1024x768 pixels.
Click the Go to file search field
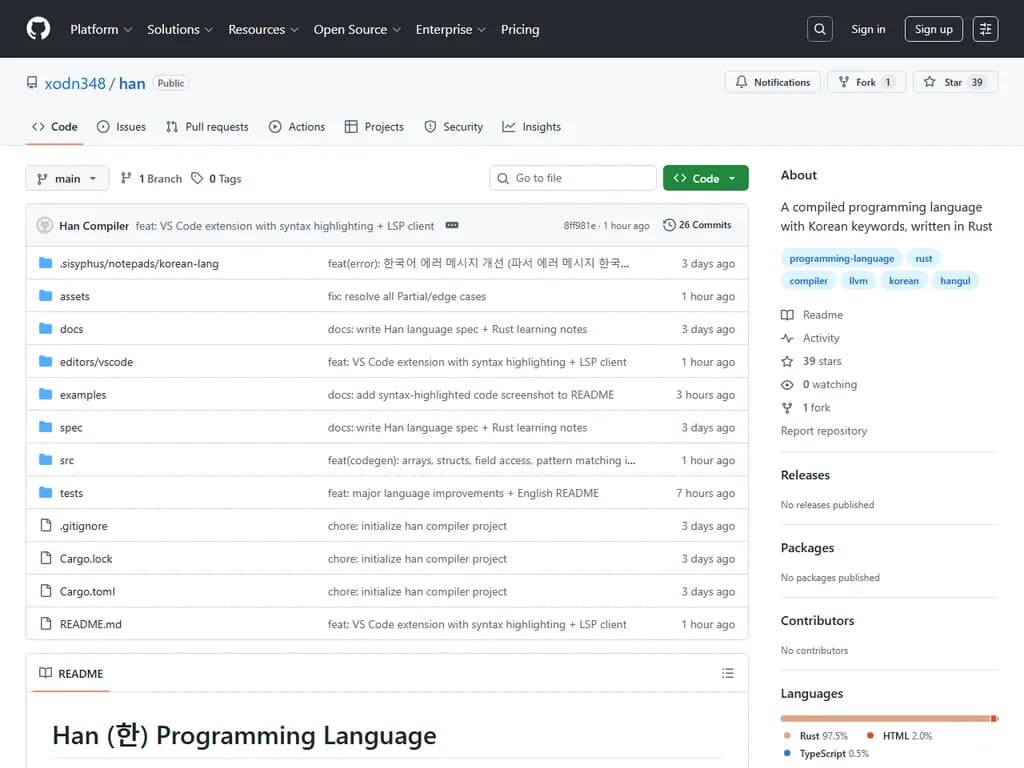point(572,178)
